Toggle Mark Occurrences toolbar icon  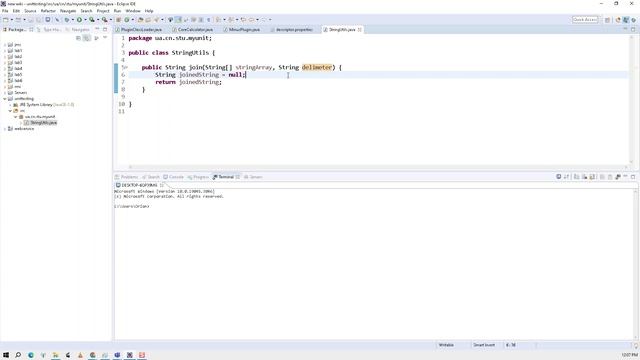tap(178, 20)
